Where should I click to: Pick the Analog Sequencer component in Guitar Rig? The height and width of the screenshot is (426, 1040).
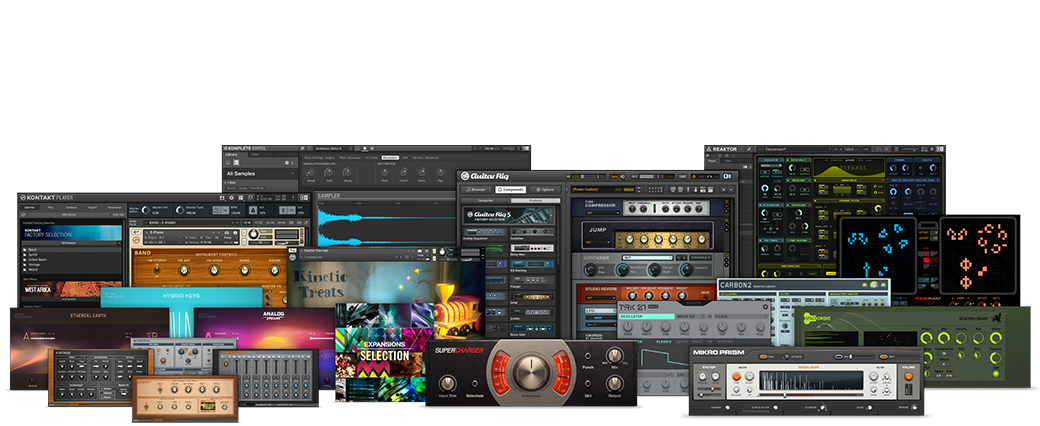485,236
